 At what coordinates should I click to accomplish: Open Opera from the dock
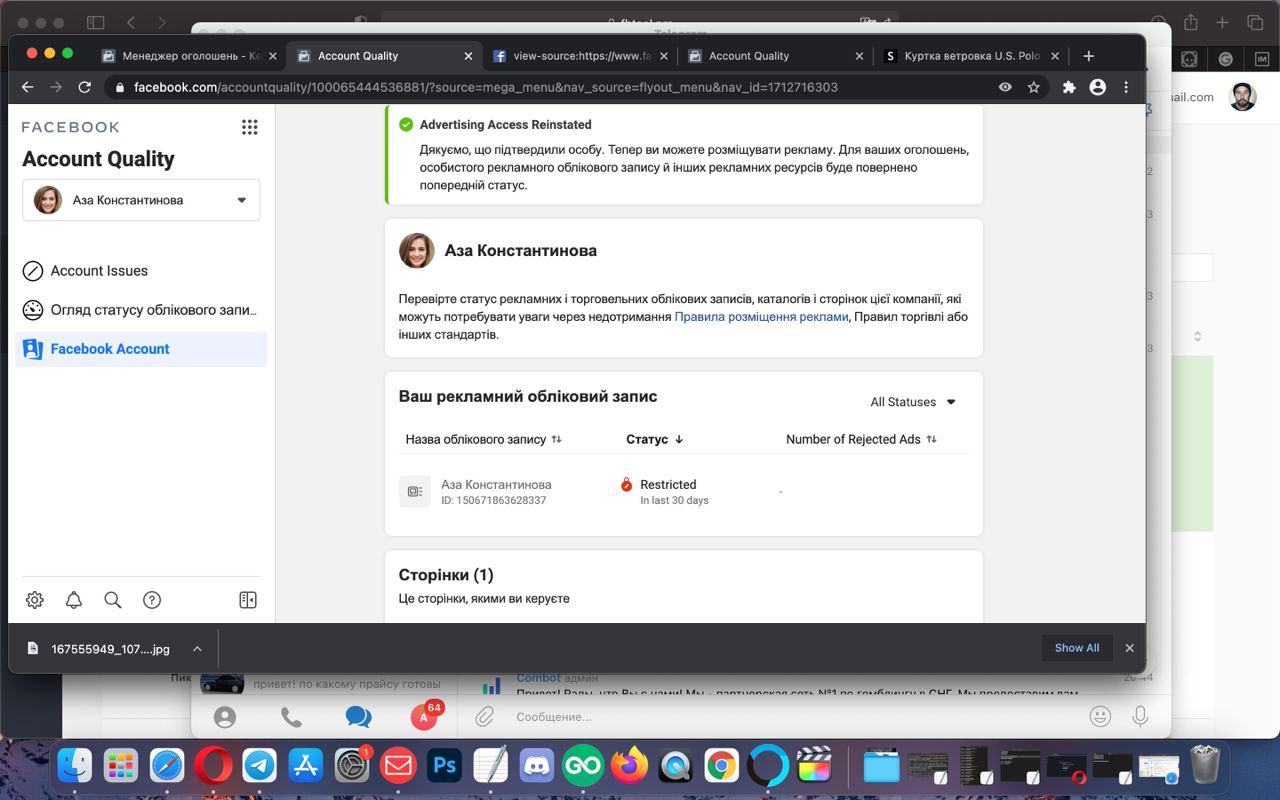tap(213, 767)
